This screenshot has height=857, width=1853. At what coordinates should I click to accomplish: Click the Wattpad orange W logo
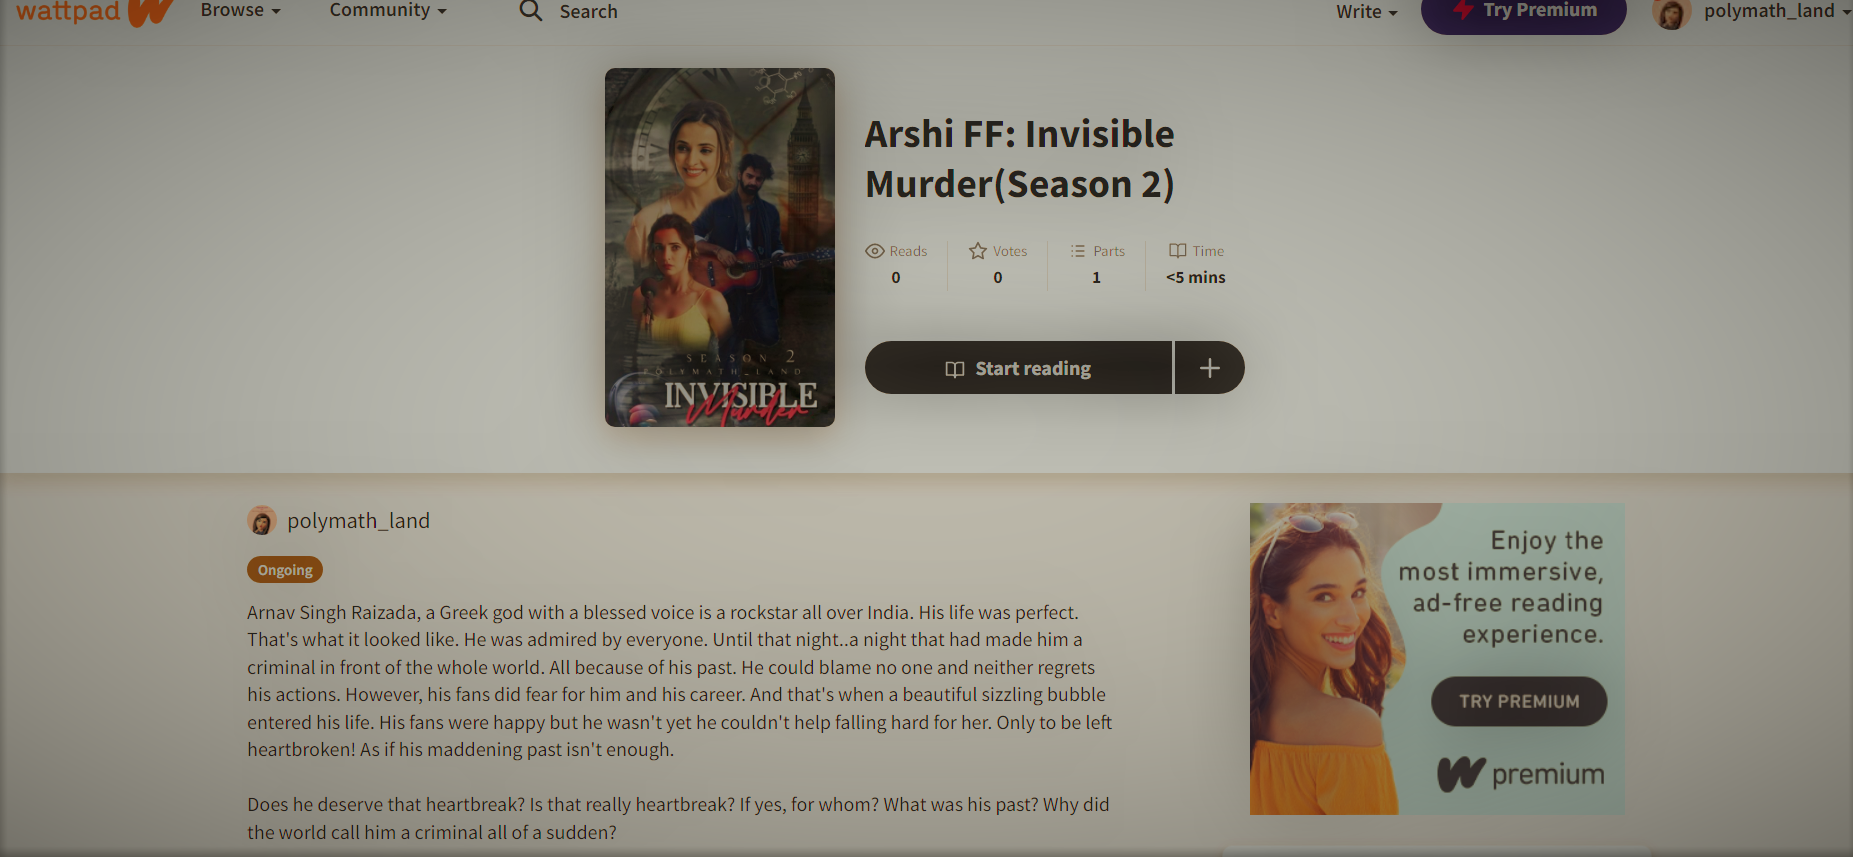click(150, 12)
